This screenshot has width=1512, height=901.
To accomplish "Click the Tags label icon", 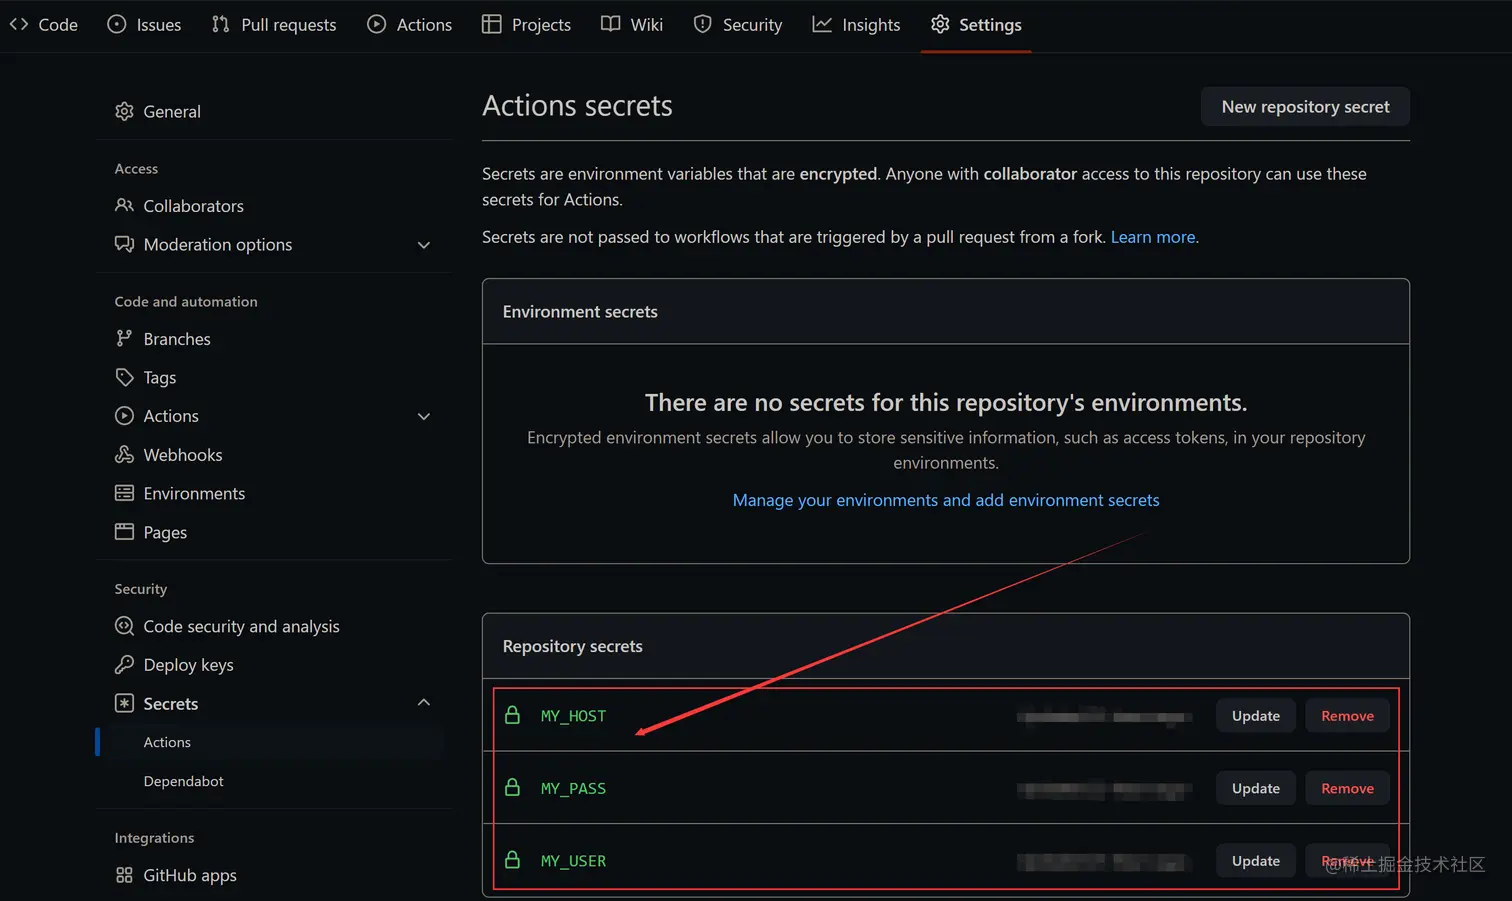I will (x=124, y=377).
